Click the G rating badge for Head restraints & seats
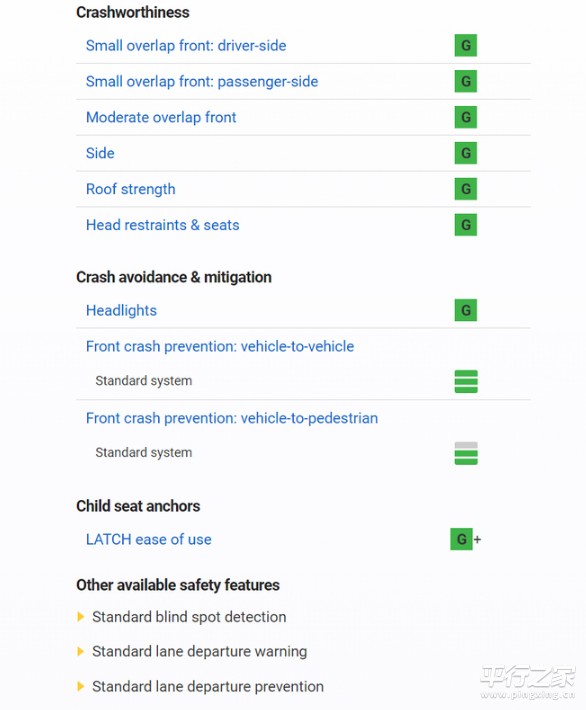 pyautogui.click(x=466, y=225)
